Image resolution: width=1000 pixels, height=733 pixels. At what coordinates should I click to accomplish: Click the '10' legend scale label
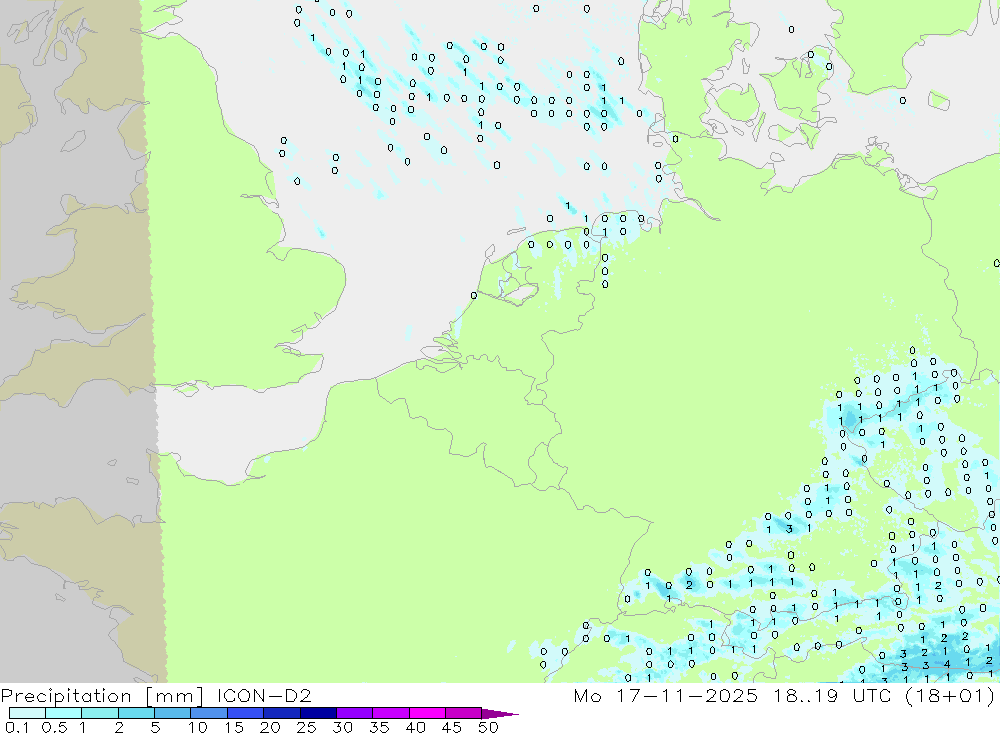coord(197,727)
